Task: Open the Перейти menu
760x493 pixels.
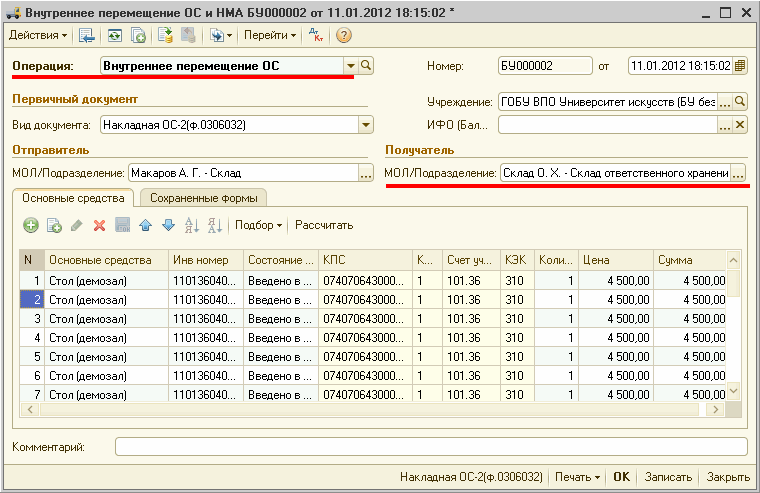Action: 270,35
